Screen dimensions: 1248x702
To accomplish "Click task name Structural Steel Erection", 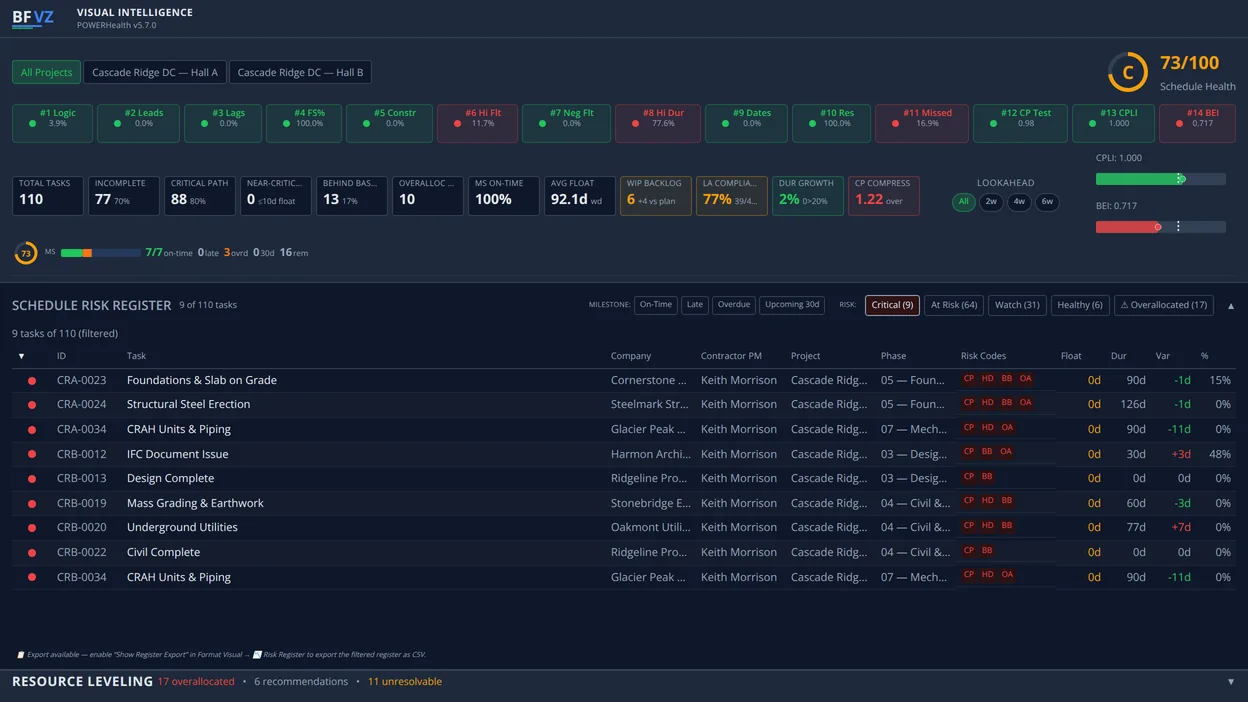I will 188,405.
